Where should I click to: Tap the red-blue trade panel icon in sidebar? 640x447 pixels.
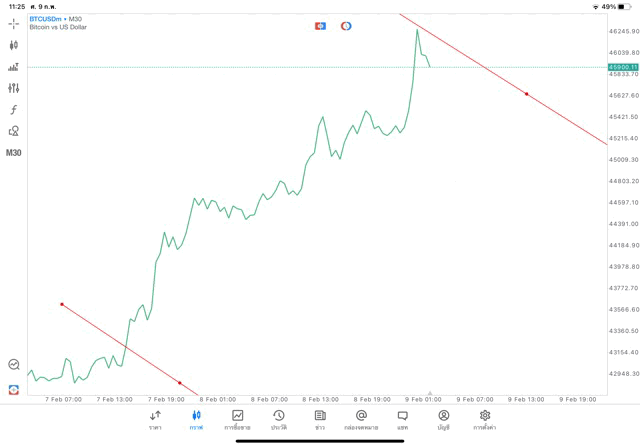click(14, 389)
